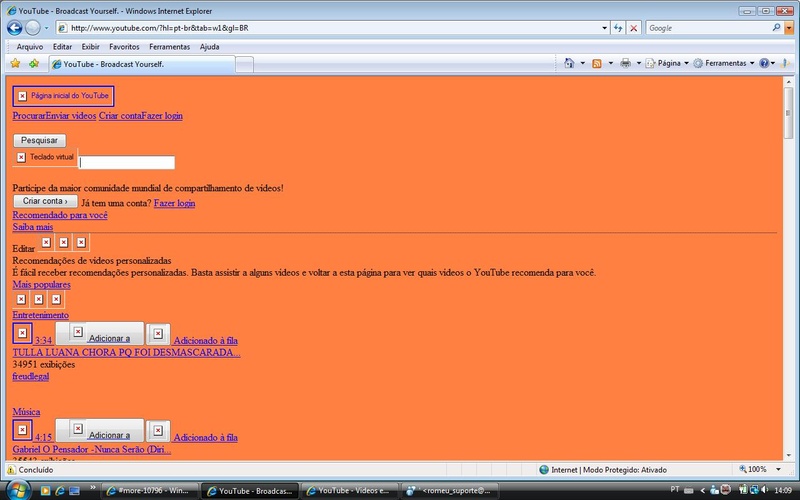The image size is (800, 500).
Task: Click the YouTube search text field
Action: click(127, 162)
